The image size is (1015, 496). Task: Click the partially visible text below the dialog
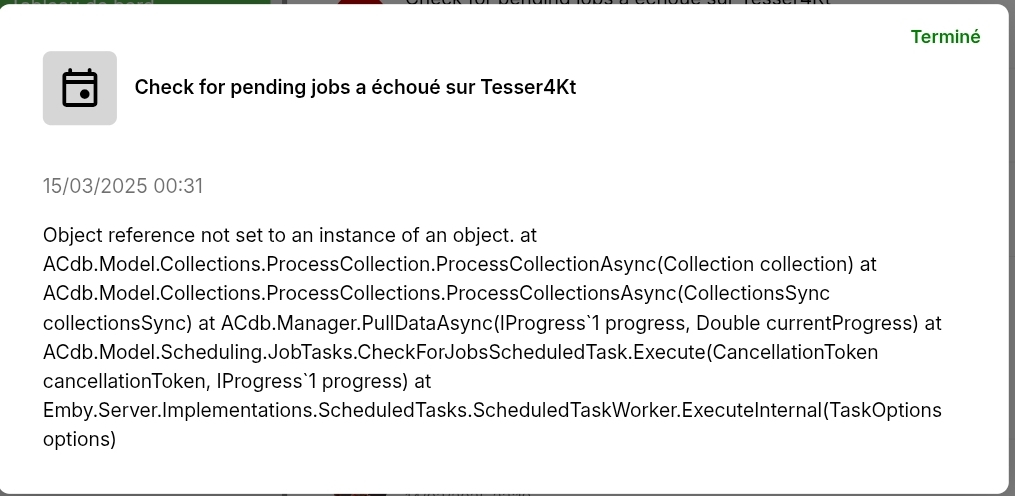click(x=470, y=492)
